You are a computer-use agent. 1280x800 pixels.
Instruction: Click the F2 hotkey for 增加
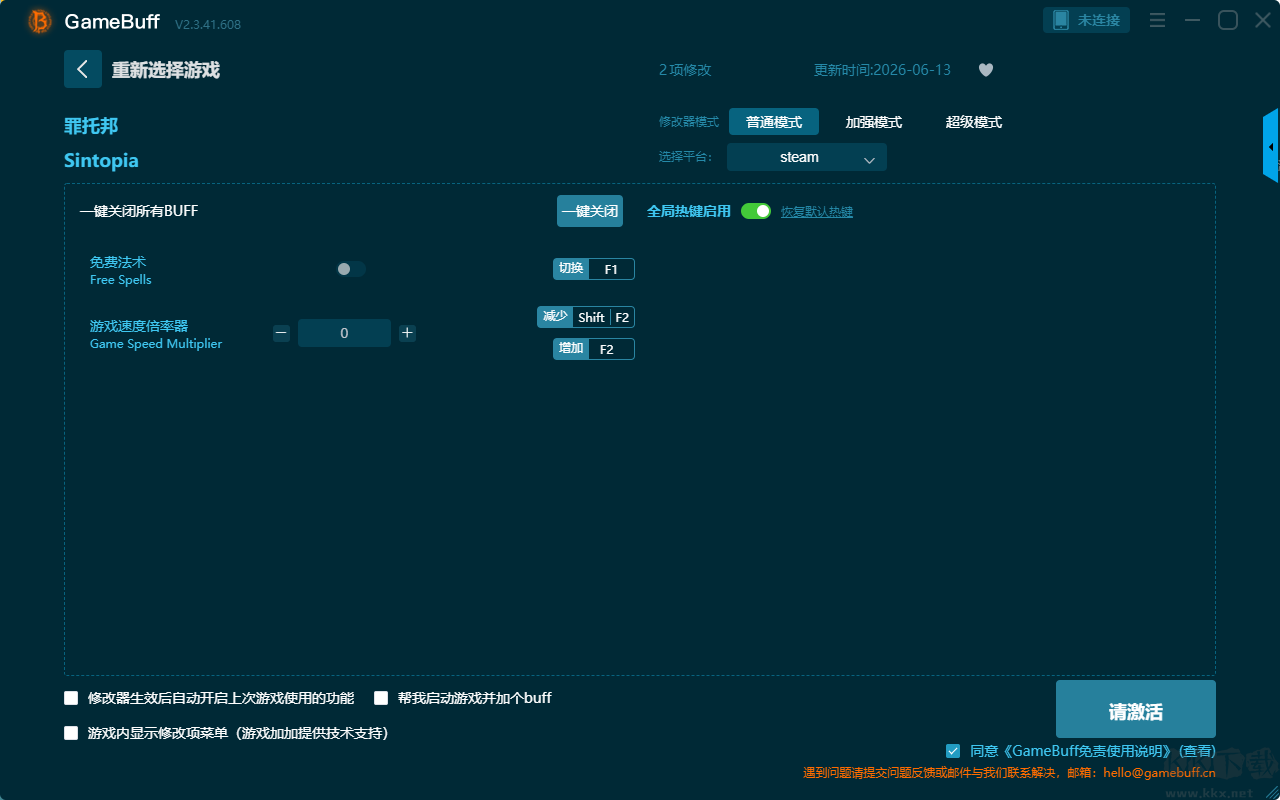click(x=611, y=349)
